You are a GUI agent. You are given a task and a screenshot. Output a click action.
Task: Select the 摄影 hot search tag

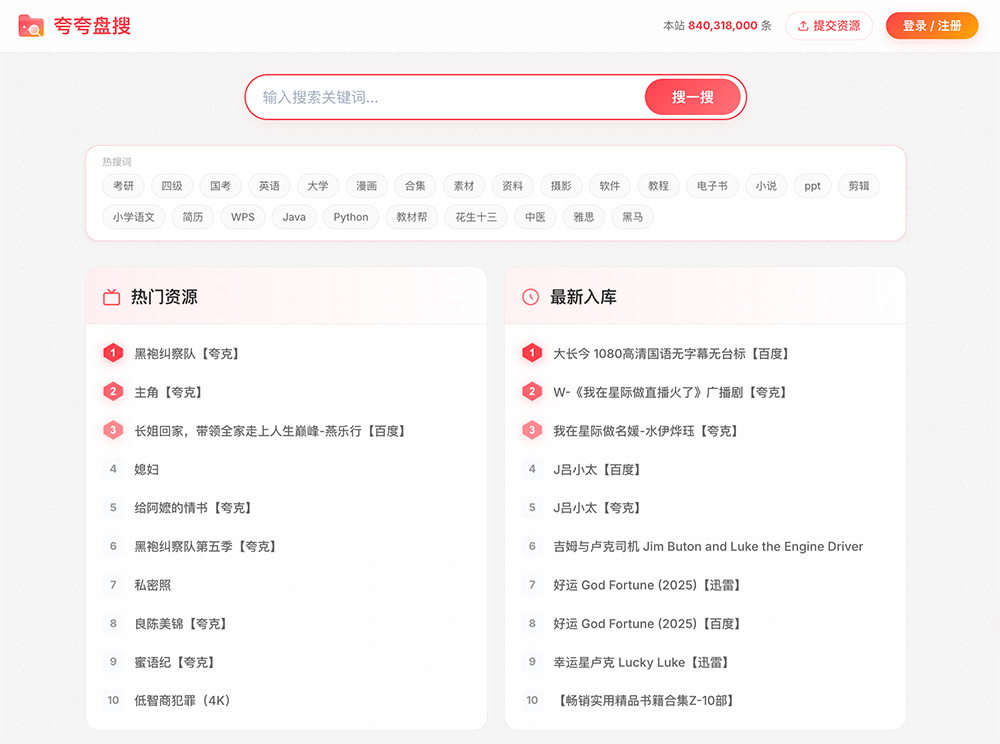561,186
